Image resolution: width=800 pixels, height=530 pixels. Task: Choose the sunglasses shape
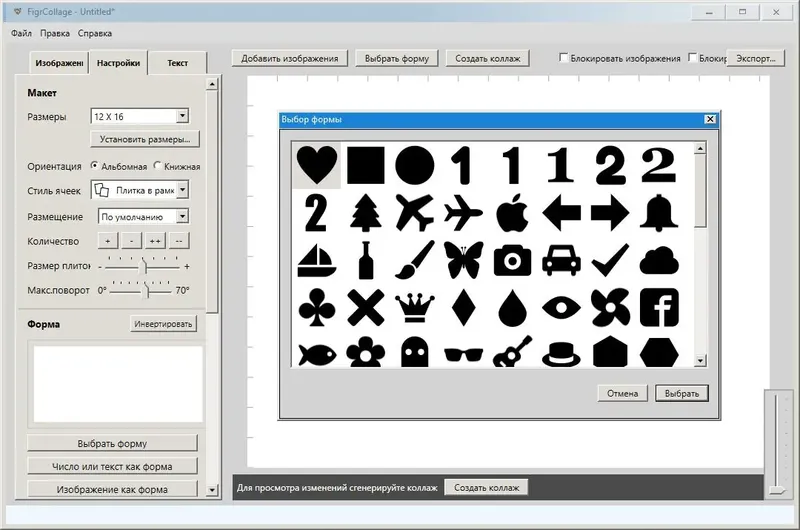(x=463, y=355)
